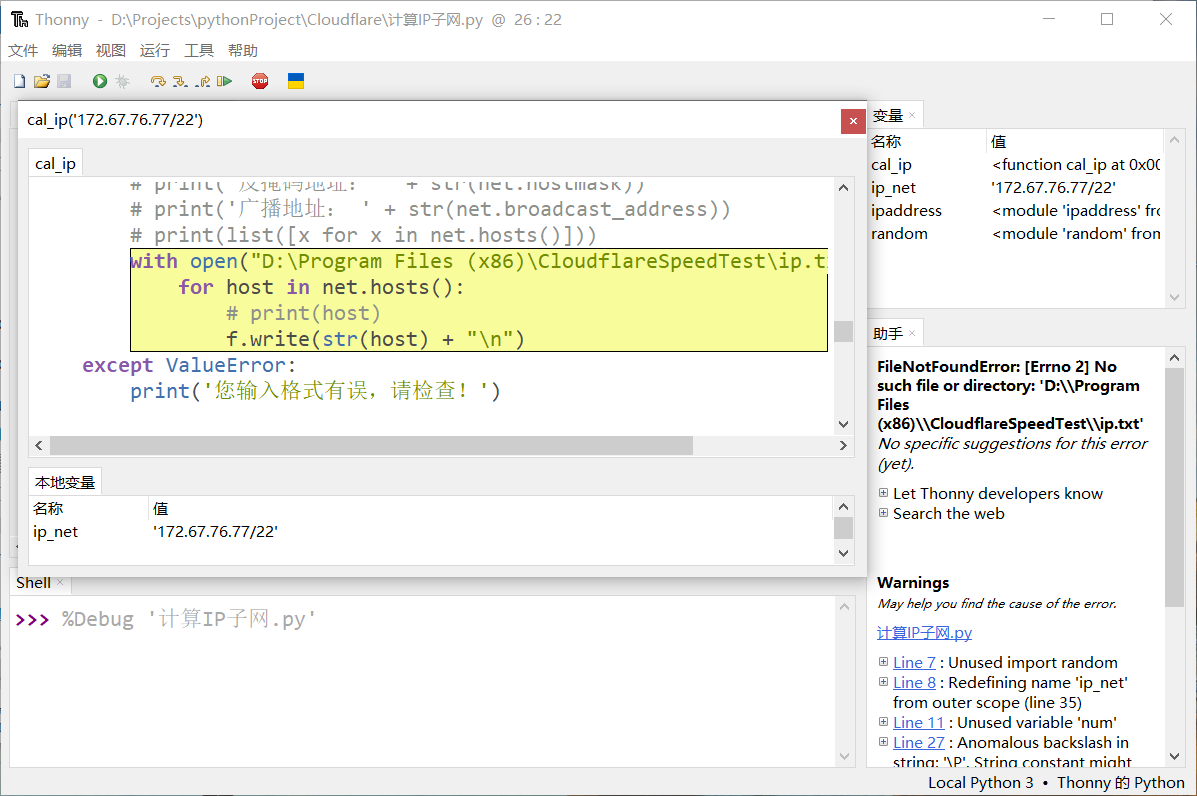Click the Ukraine flag toolbar icon
1197x796 pixels.
point(295,81)
